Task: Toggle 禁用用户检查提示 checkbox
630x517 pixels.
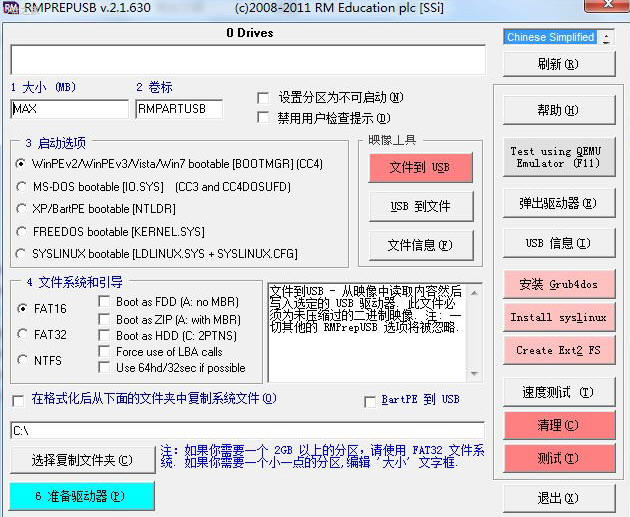Action: [263, 117]
